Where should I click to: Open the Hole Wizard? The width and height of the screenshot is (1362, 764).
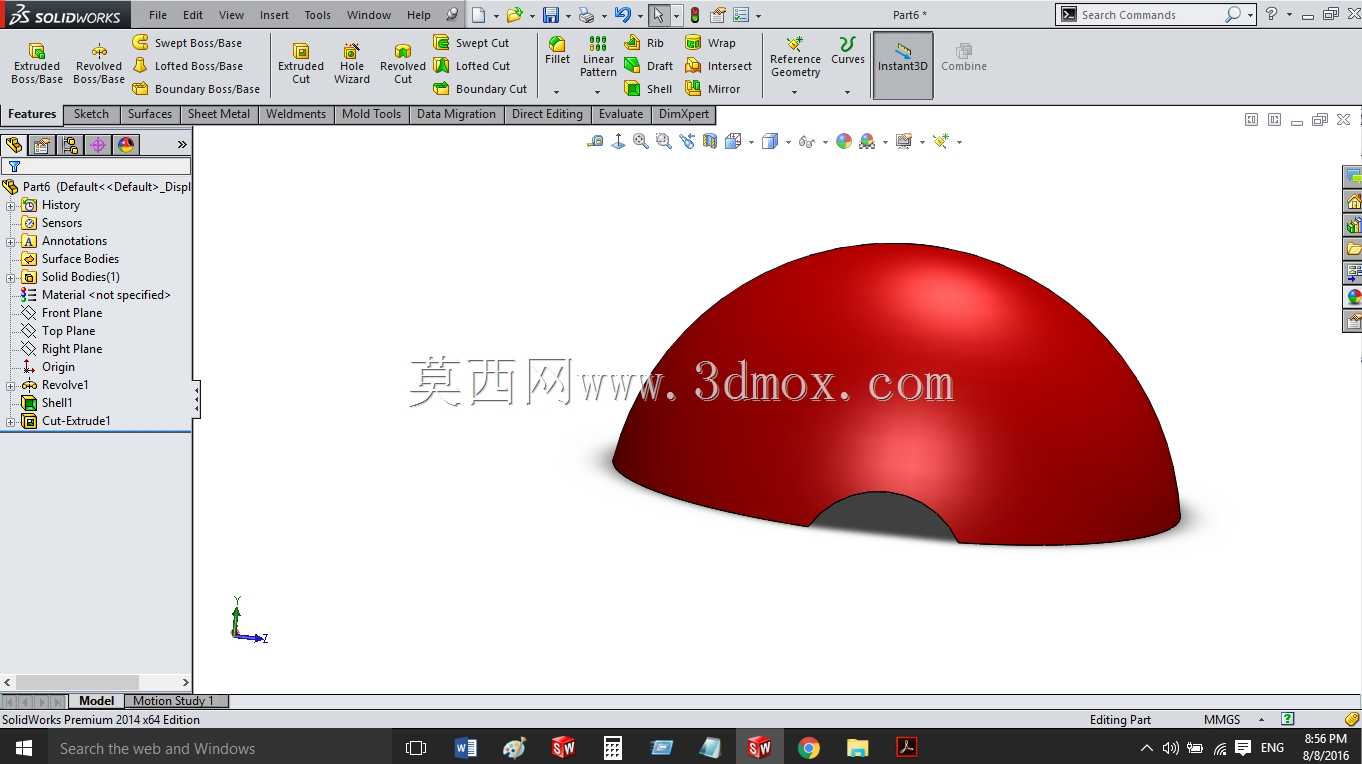[352, 64]
